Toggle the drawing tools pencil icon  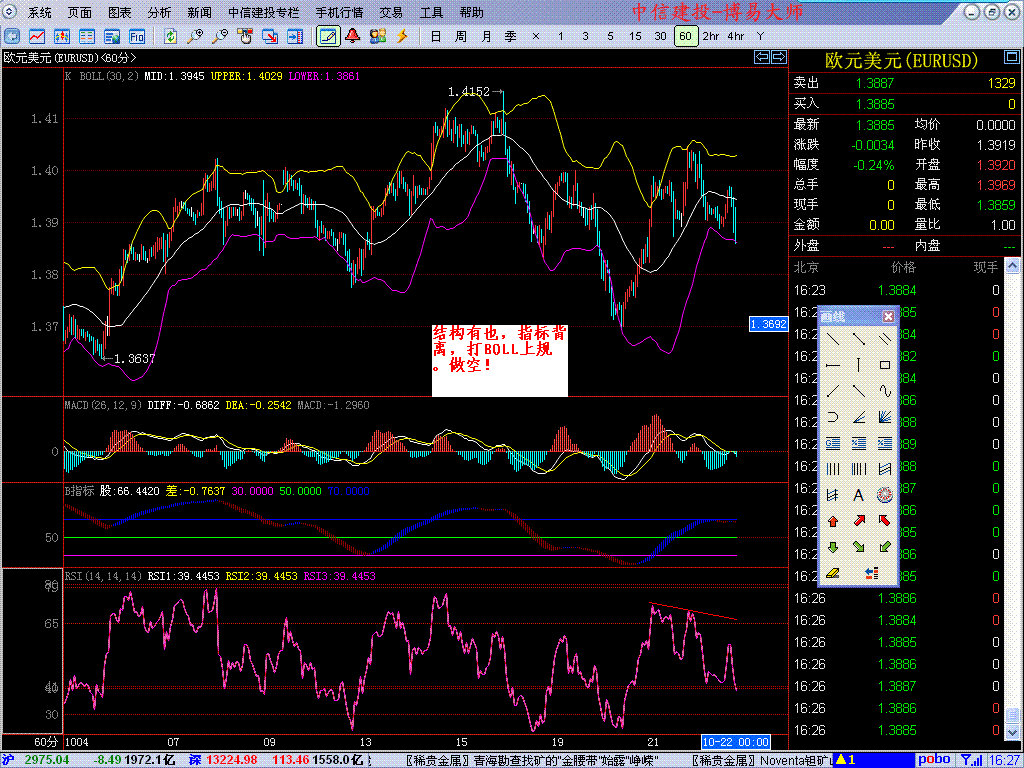328,37
